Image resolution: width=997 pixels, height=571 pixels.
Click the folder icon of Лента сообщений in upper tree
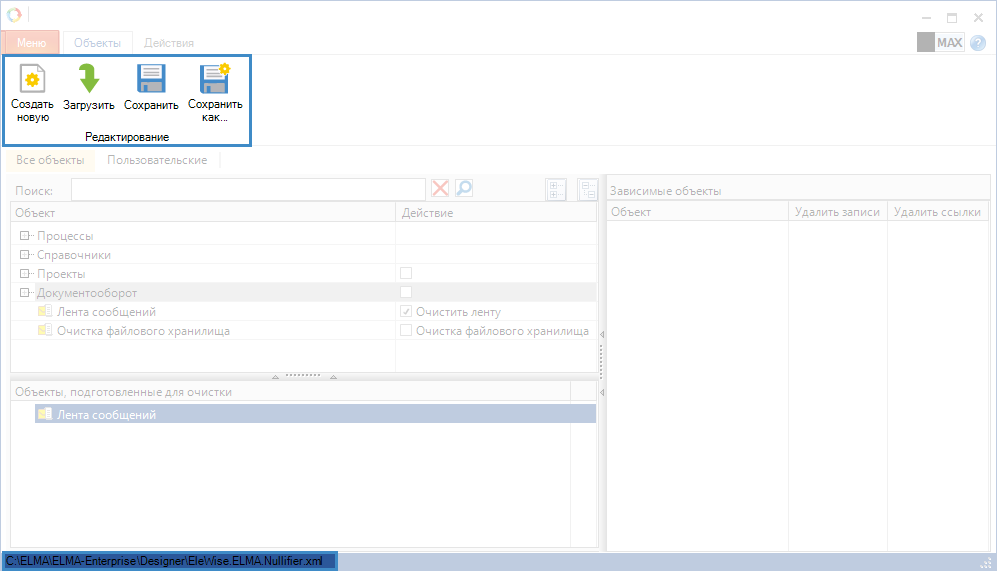tap(45, 311)
